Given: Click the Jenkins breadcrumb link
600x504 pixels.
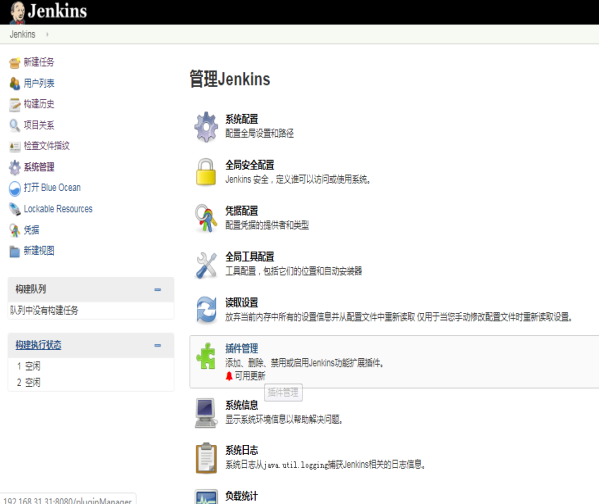Looking at the screenshot, I should tap(22, 34).
